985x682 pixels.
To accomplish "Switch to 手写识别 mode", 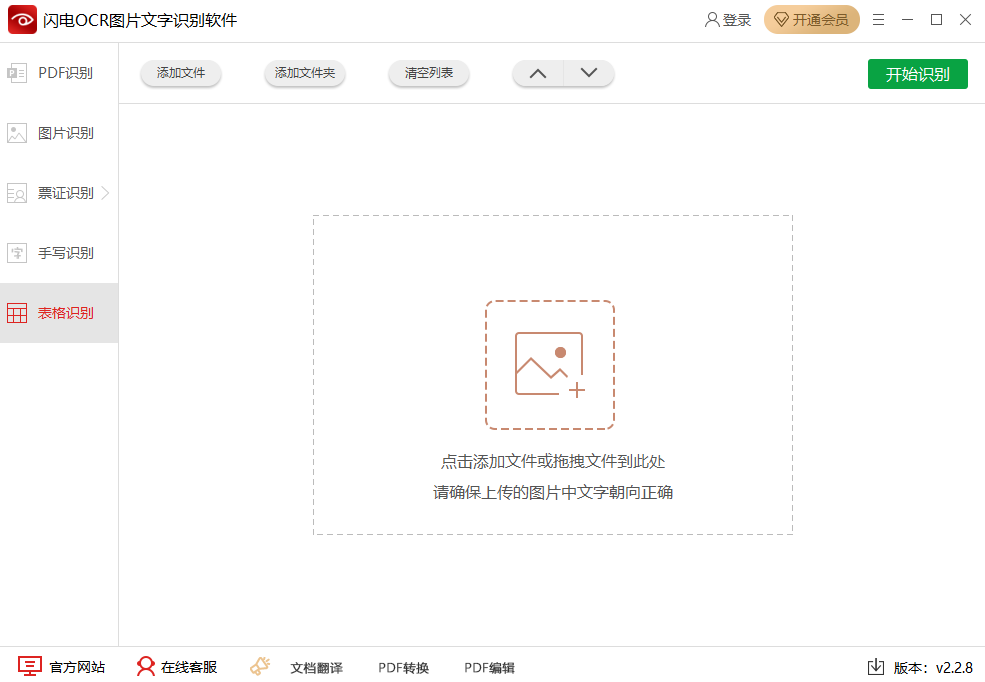I will pos(59,253).
